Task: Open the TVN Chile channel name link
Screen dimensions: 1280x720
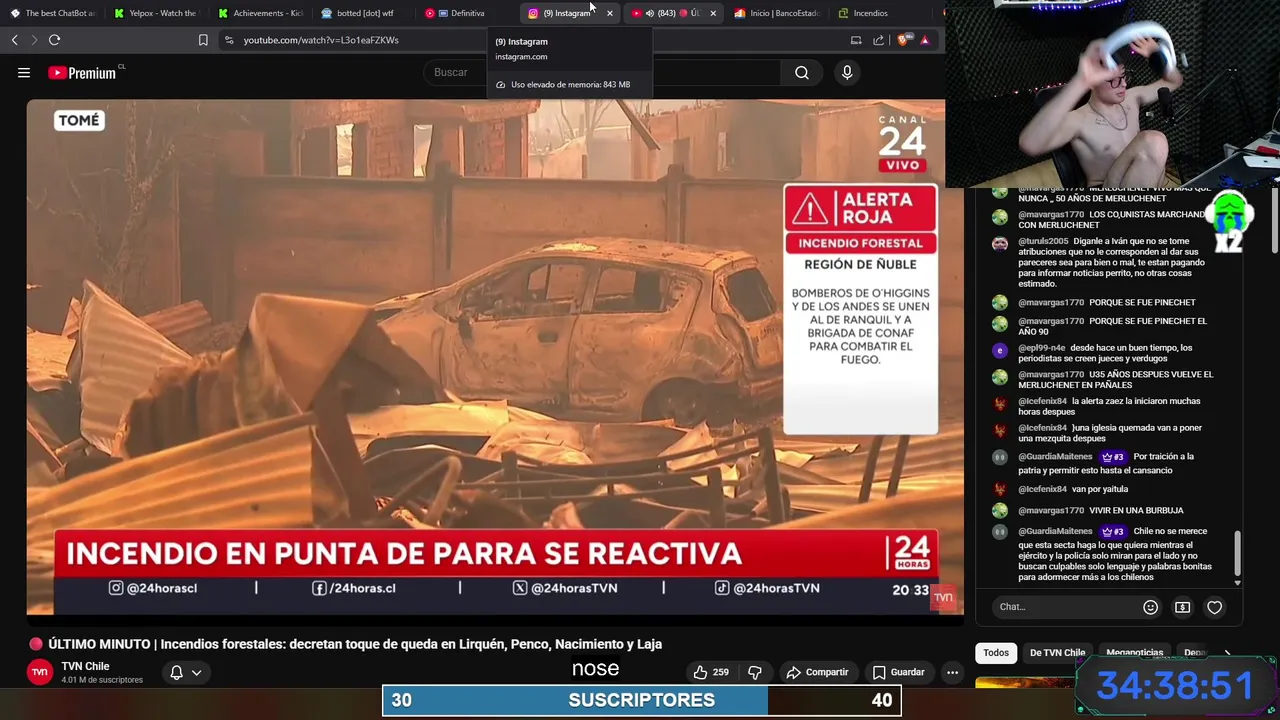Action: [85, 666]
